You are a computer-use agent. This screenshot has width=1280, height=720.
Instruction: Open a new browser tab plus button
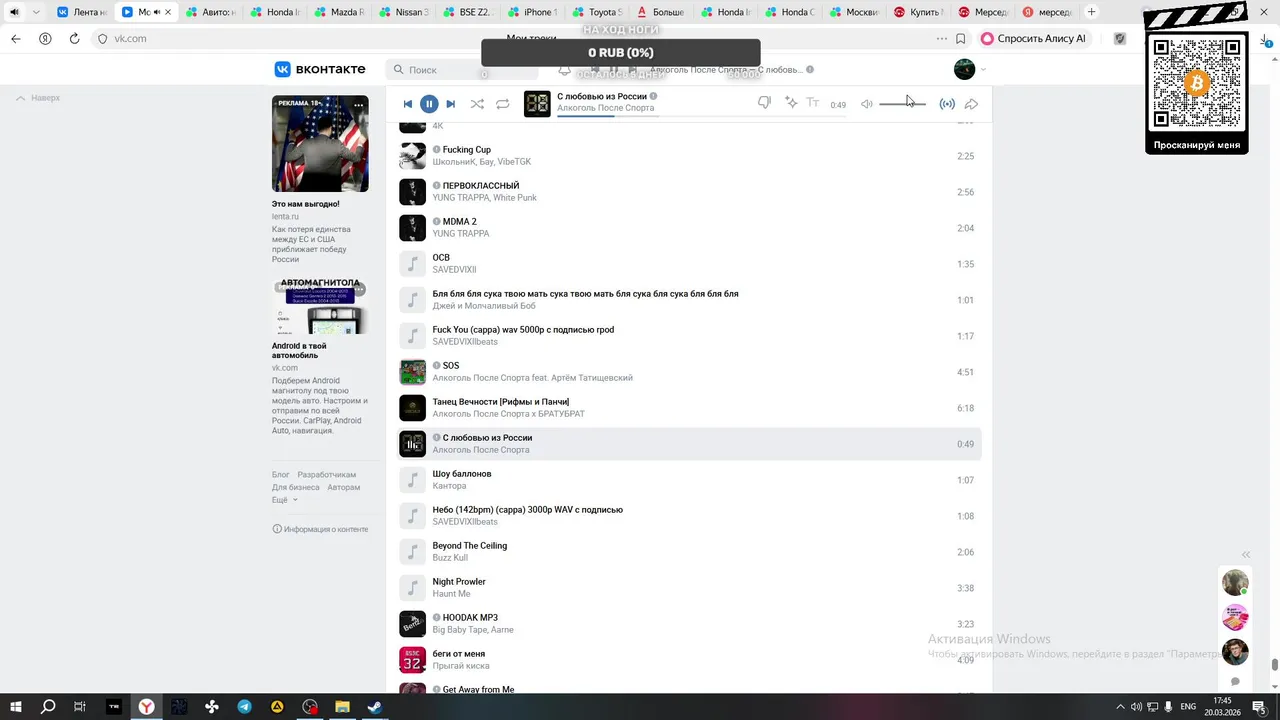click(1091, 12)
